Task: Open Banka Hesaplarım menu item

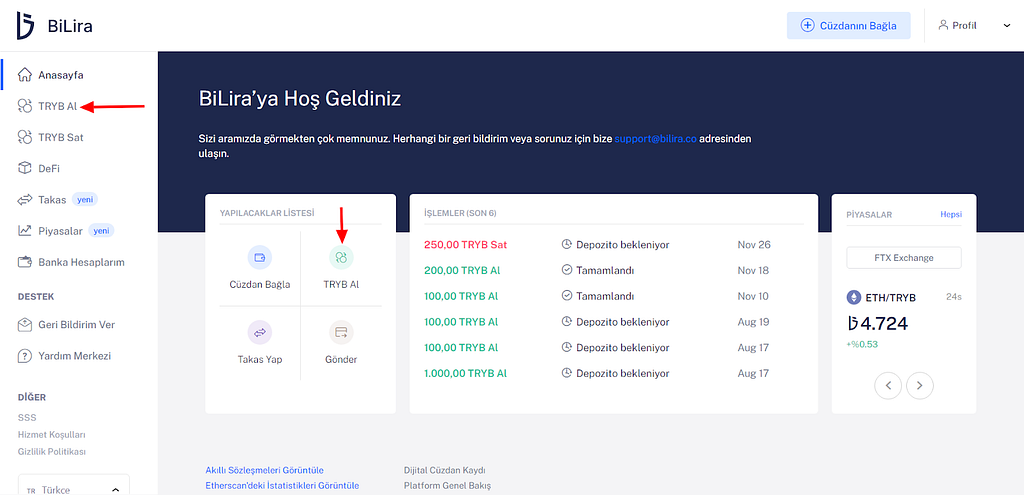Action: point(79,263)
